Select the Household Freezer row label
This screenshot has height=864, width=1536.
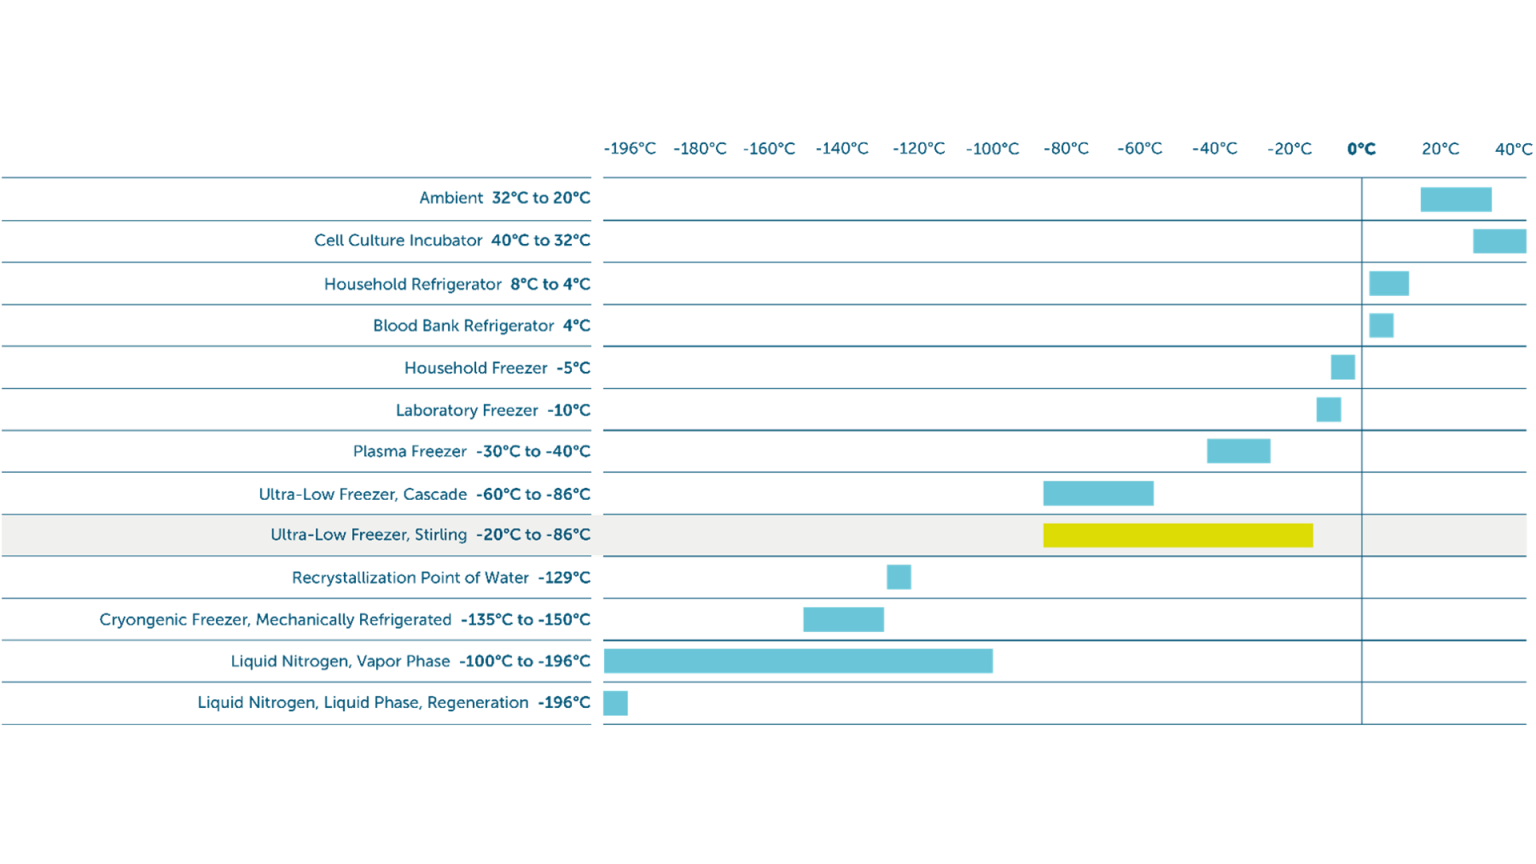coord(496,368)
